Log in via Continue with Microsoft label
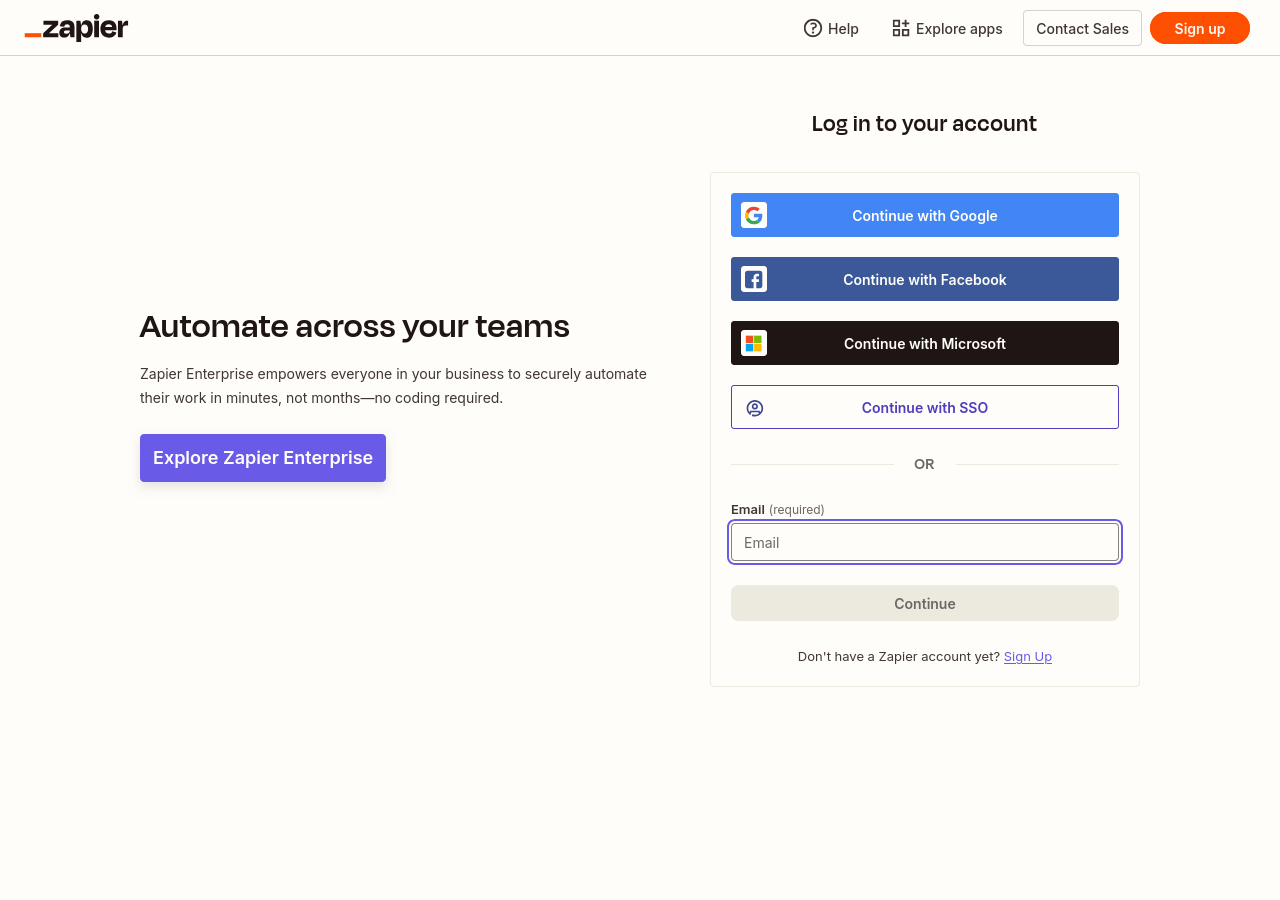The width and height of the screenshot is (1280, 900). pyautogui.click(x=924, y=344)
